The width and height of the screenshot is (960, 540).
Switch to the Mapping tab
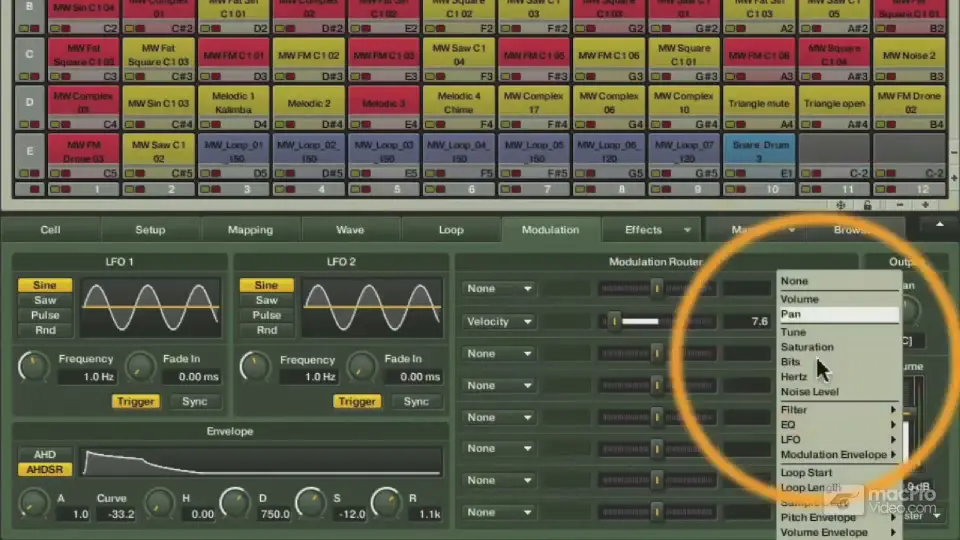(250, 230)
